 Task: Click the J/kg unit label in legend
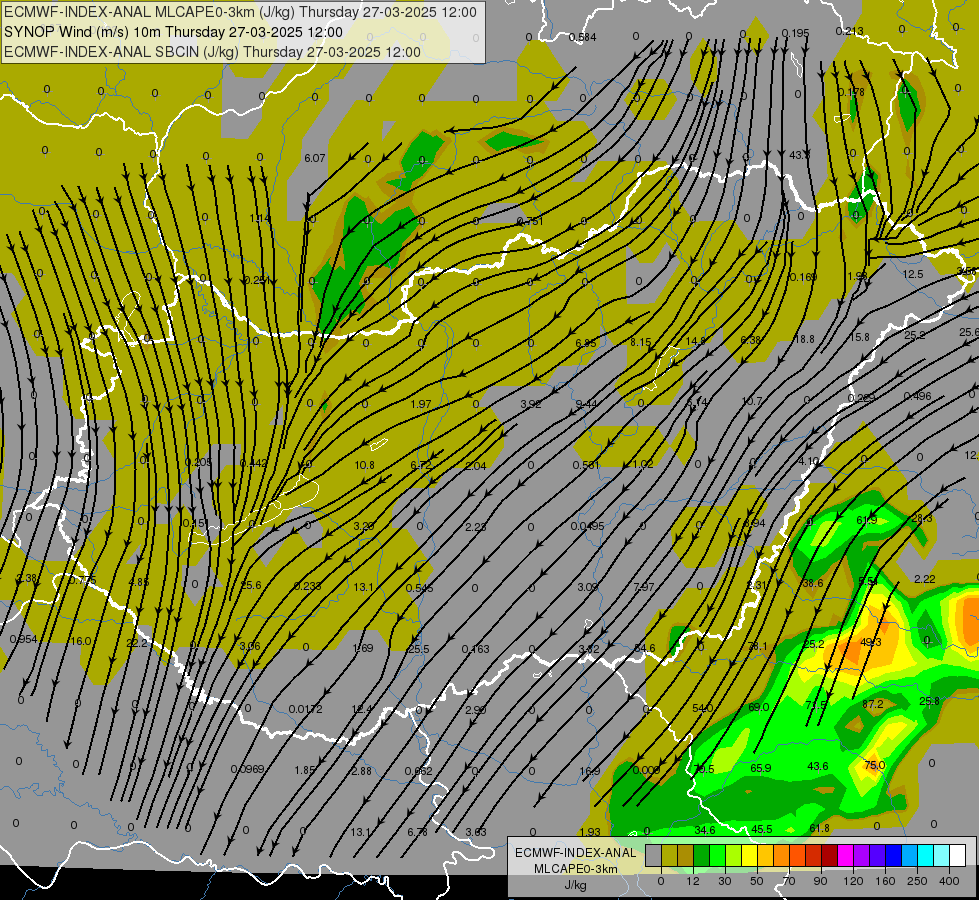(576, 885)
